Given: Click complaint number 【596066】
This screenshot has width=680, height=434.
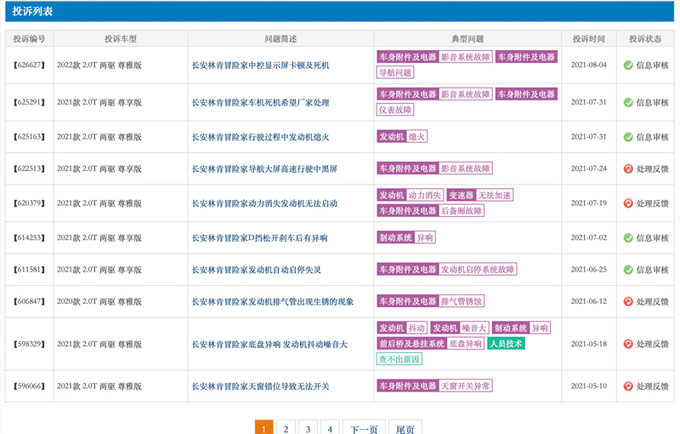Looking at the screenshot, I should click(29, 386).
